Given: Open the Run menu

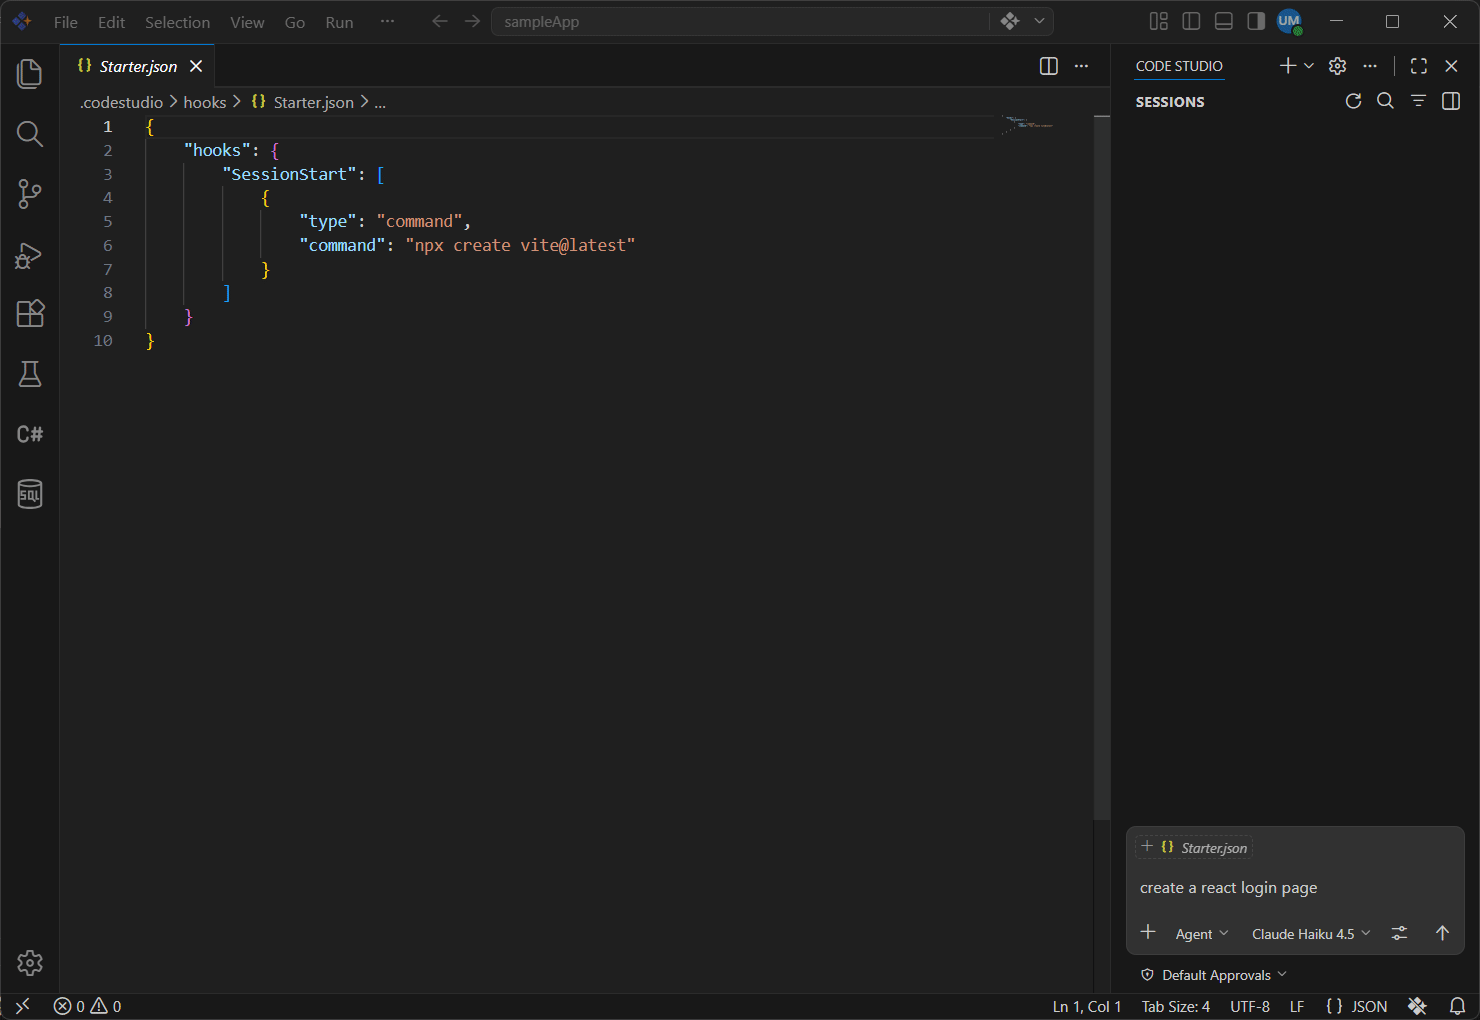Looking at the screenshot, I should 339,22.
